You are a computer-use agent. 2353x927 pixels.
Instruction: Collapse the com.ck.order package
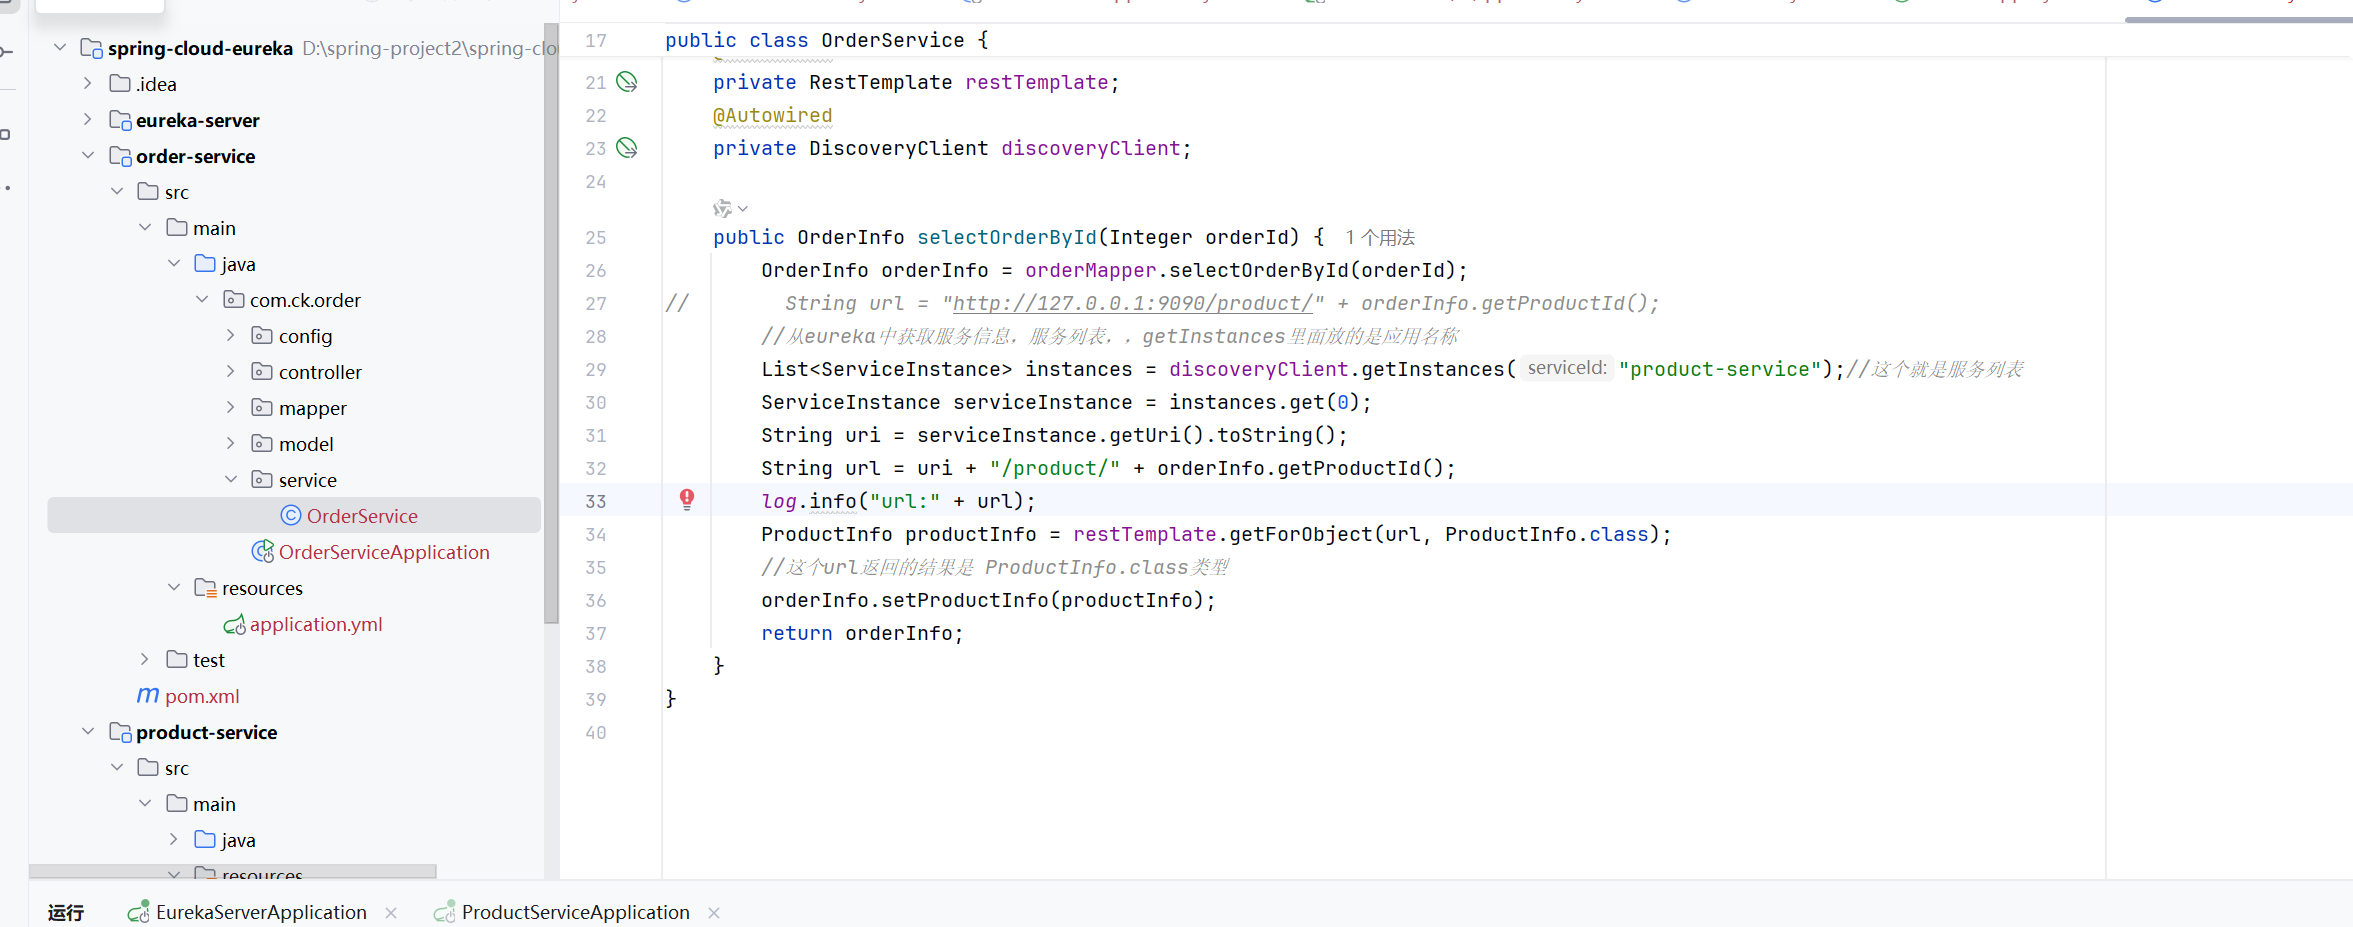tap(202, 299)
